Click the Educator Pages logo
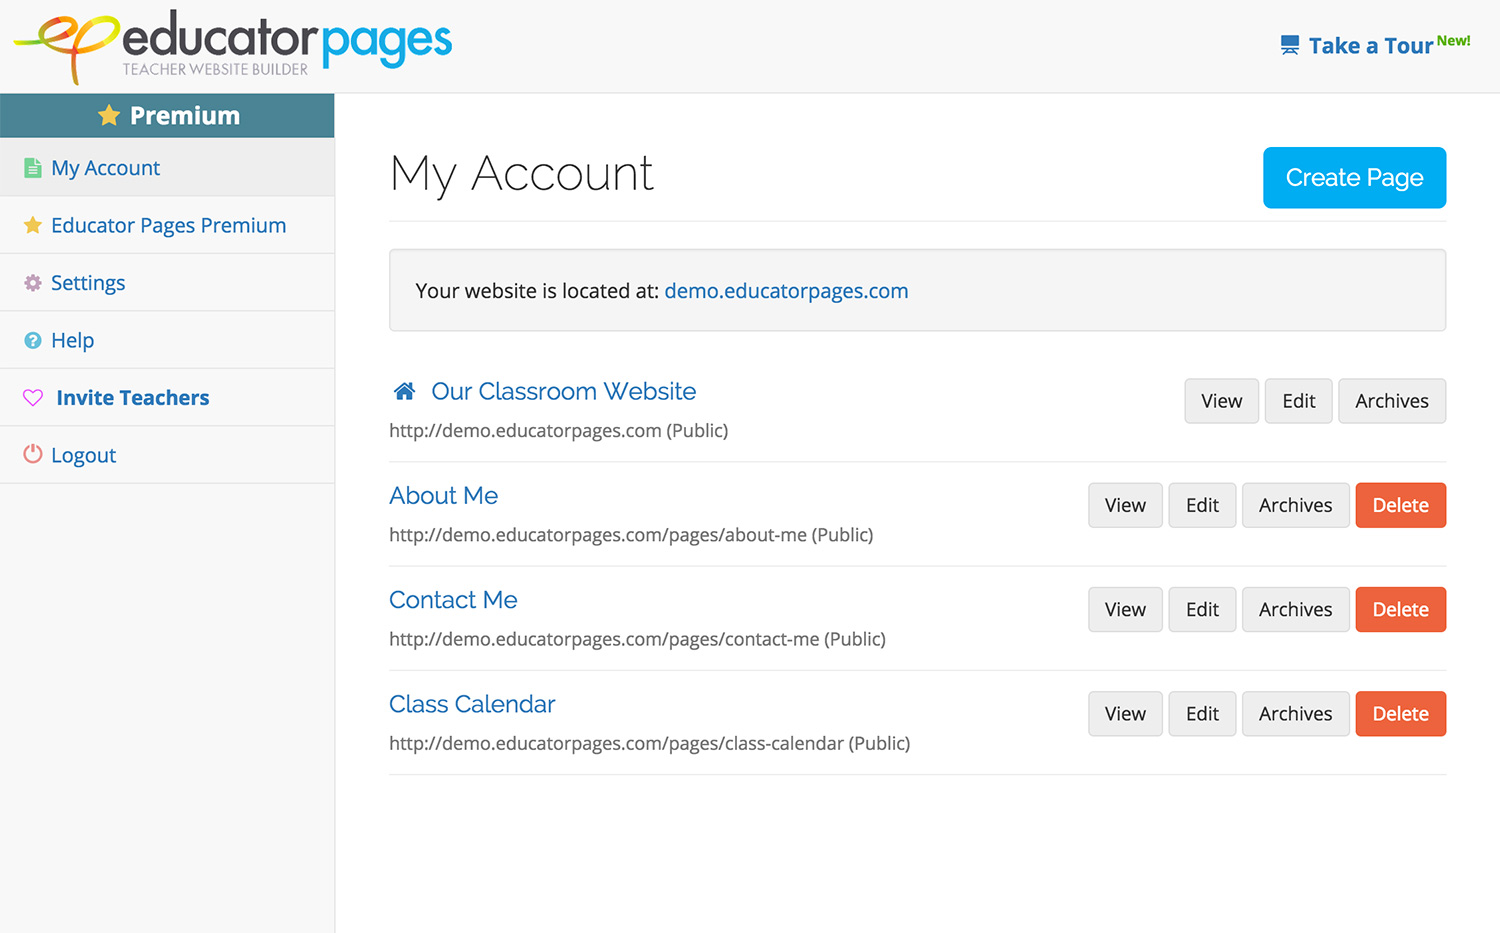This screenshot has width=1500, height=933. coord(232,46)
